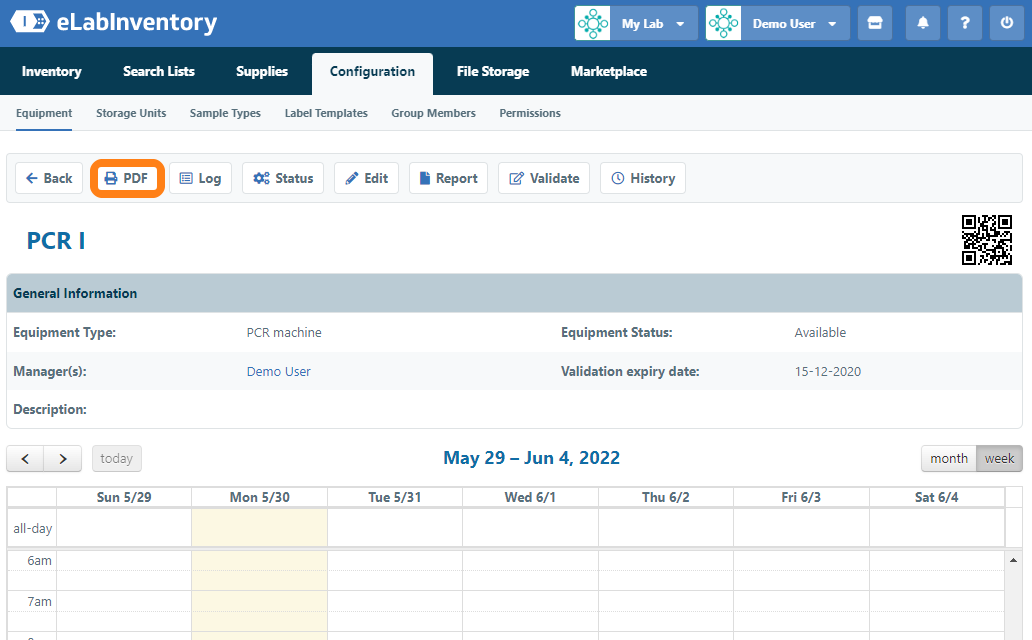Open notifications bell icon
The width and height of the screenshot is (1032, 640).
coord(923,23)
